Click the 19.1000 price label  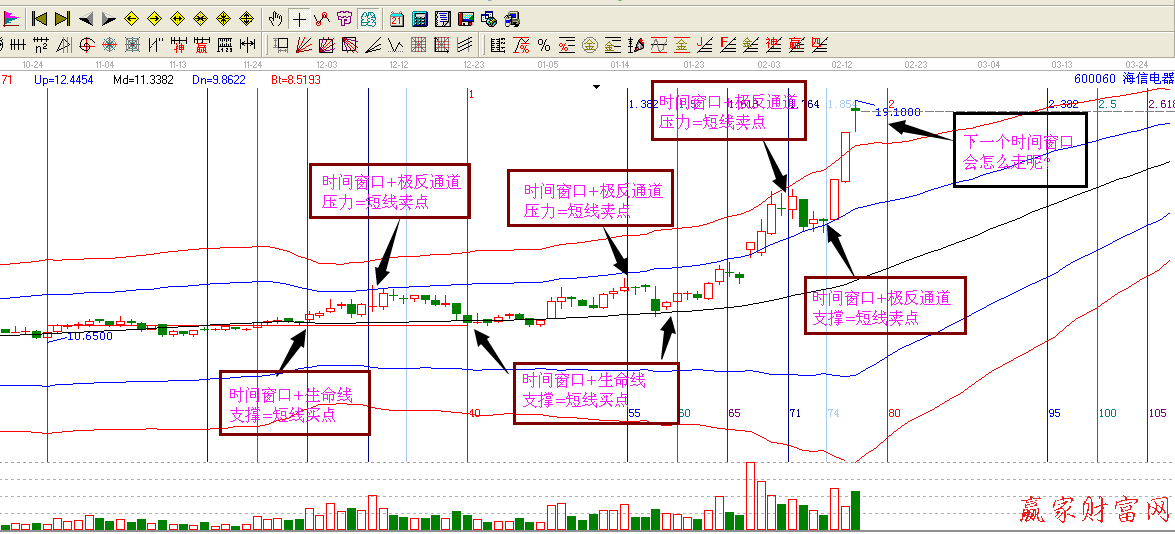coord(896,112)
